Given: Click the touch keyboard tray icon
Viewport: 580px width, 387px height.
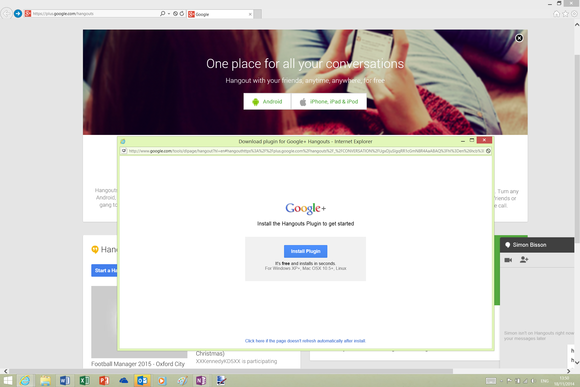Looking at the screenshot, I should tap(491, 381).
